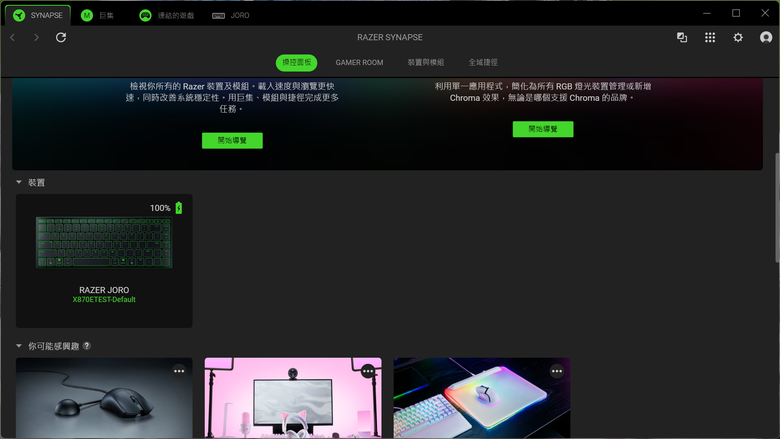Click the keyboard icon beside JORO
The image size is (780, 439).
(x=218, y=16)
